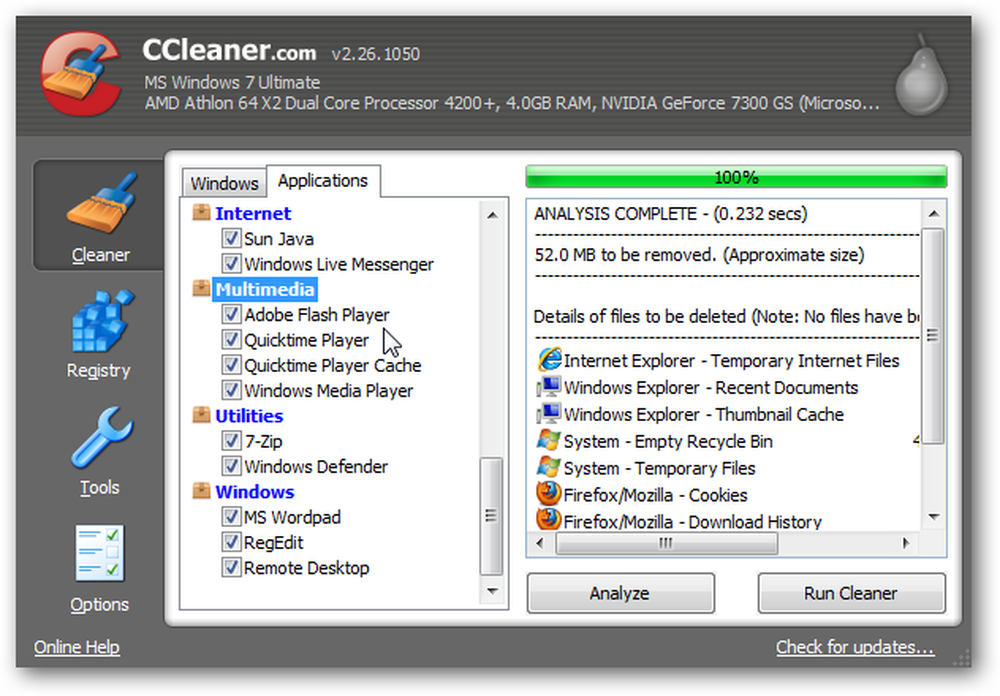Uncheck the Remote Desktop checkbox

231,567
